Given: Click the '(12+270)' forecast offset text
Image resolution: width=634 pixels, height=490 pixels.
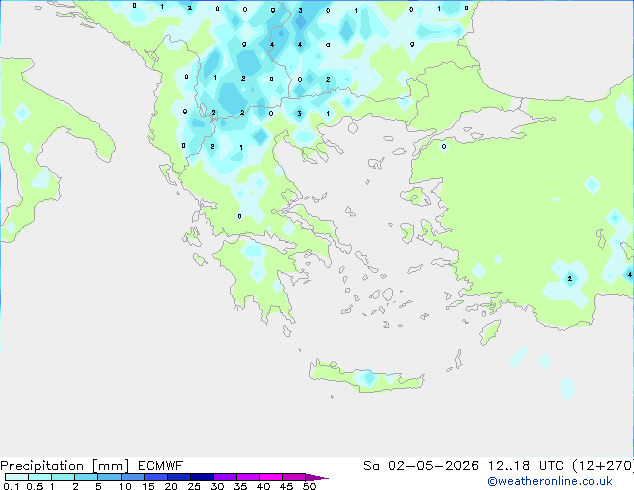Looking at the screenshot, I should pyautogui.click(x=603, y=466).
